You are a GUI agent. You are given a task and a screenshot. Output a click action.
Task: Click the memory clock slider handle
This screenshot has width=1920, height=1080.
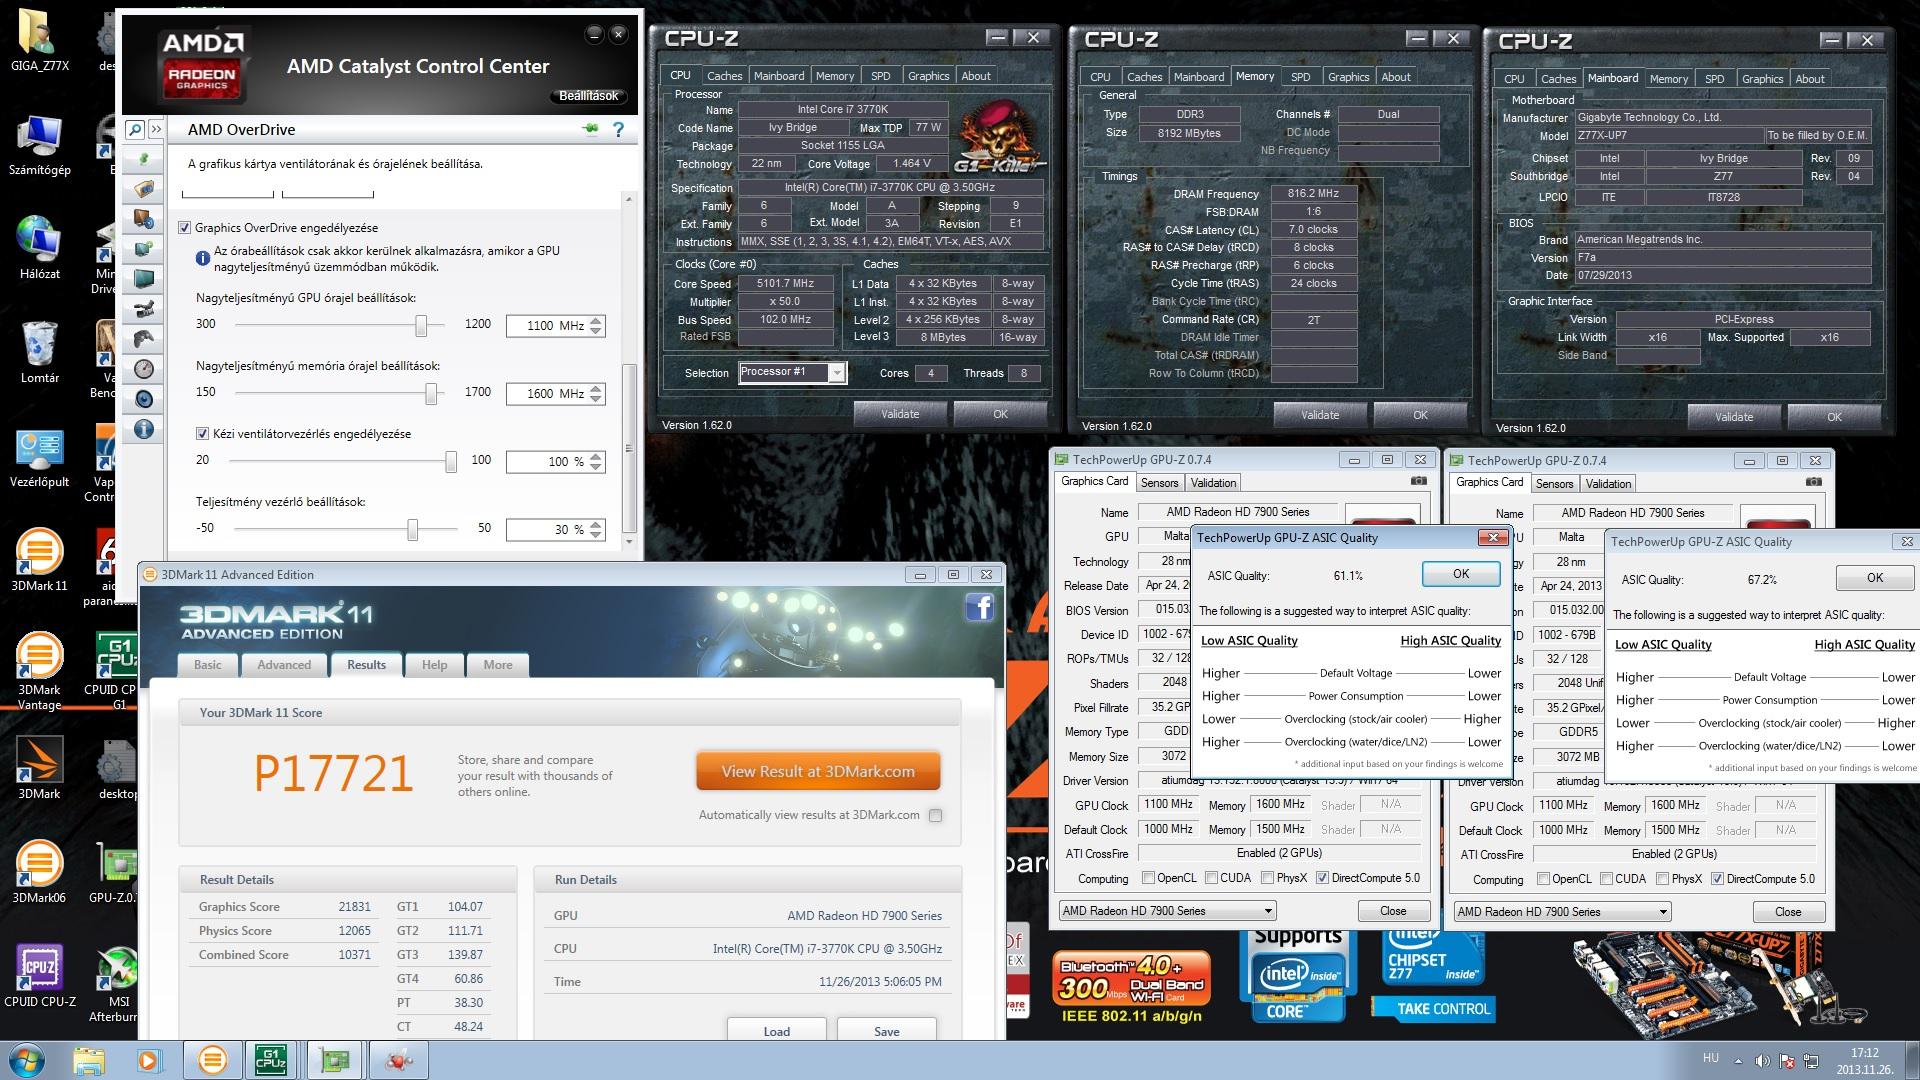(x=431, y=393)
